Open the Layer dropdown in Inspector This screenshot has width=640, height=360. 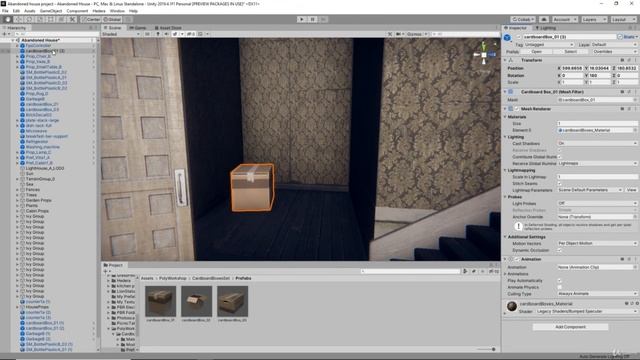(614, 44)
